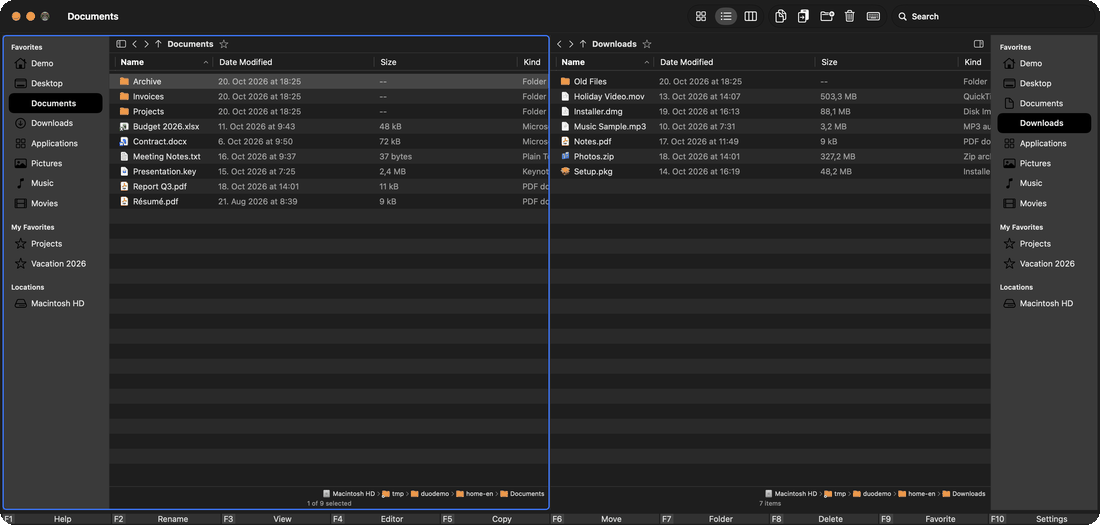This screenshot has width=1100, height=525.
Task: Select Résumé.pdf file
Action: (329, 201)
